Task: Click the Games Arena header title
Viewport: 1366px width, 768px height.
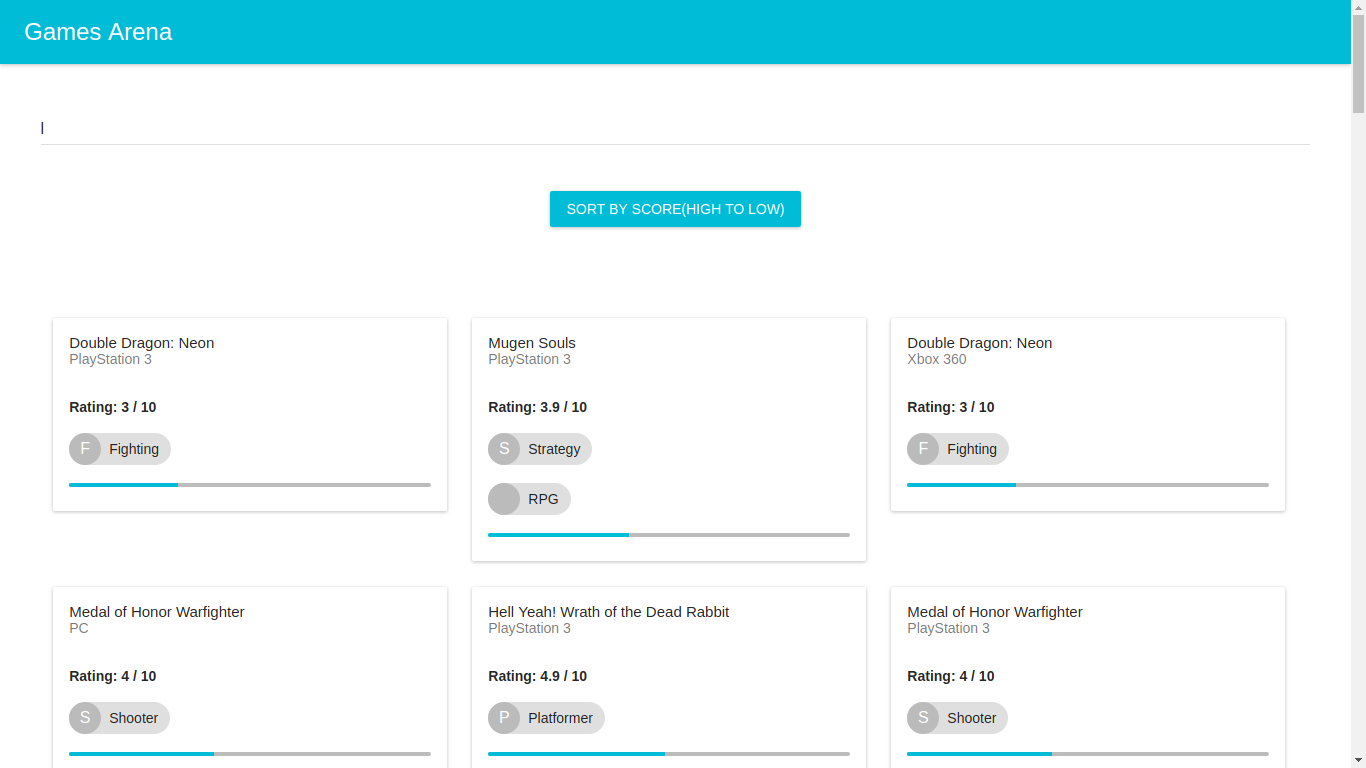Action: coord(98,32)
